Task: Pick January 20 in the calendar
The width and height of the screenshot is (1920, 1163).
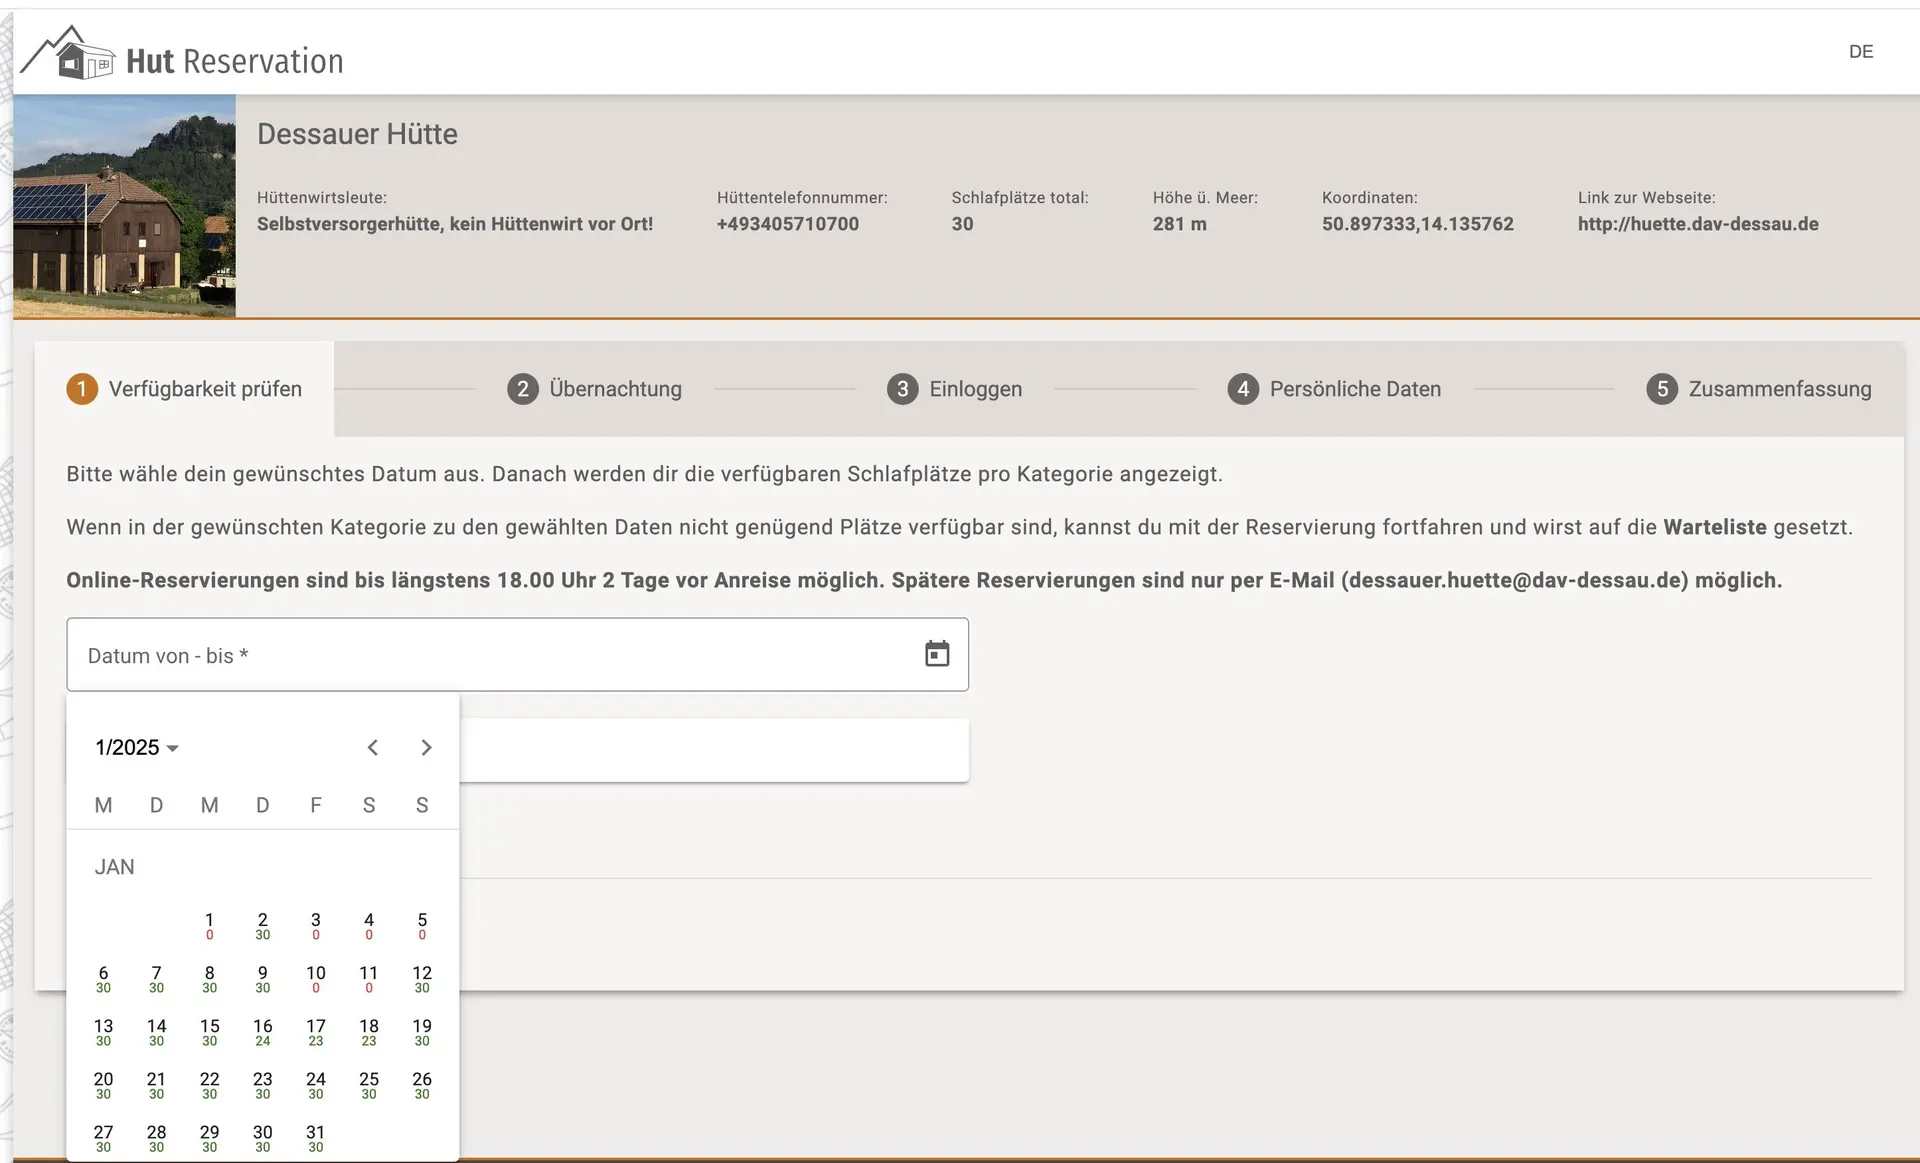Action: click(103, 1085)
